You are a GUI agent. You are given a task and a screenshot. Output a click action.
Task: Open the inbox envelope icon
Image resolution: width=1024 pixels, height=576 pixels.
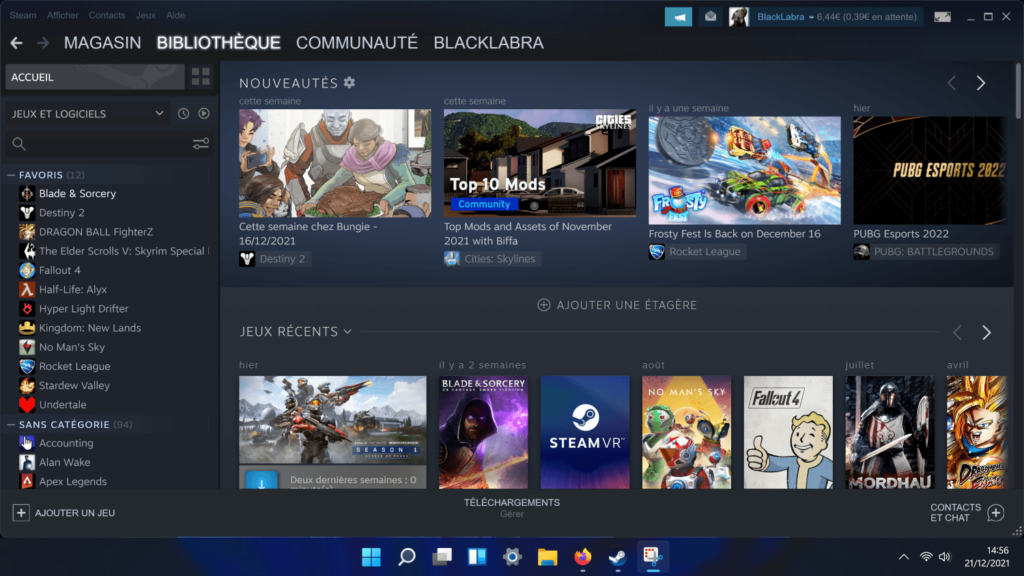(711, 17)
